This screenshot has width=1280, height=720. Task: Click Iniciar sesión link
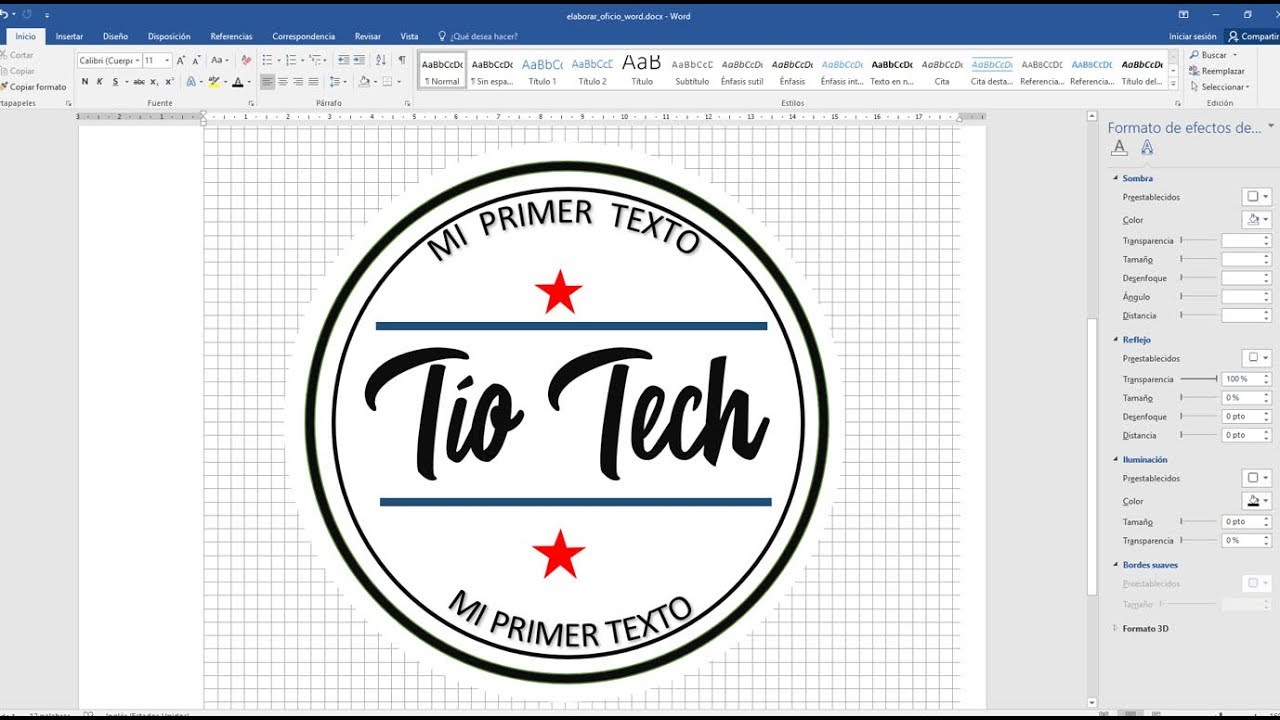(x=1192, y=36)
